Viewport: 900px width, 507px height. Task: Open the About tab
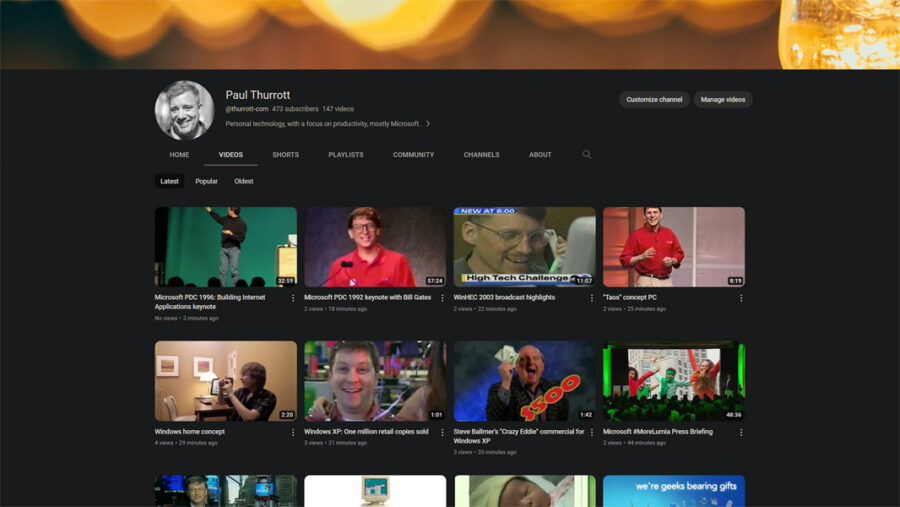540,154
